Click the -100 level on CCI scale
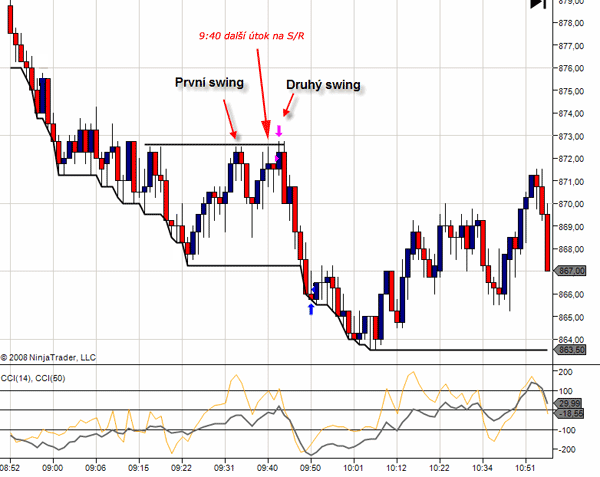Image resolution: width=600 pixels, height=477 pixels. tap(565, 430)
